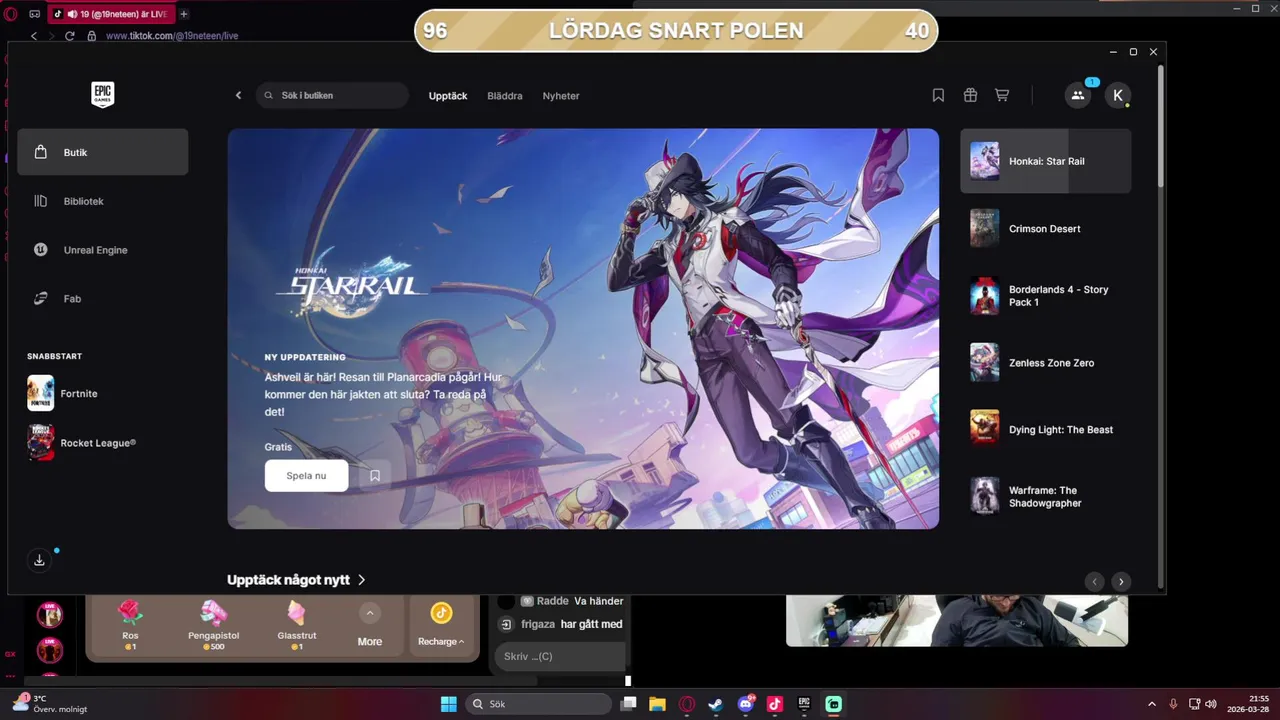
Task: Reload the TikTok page
Action: [69, 35]
